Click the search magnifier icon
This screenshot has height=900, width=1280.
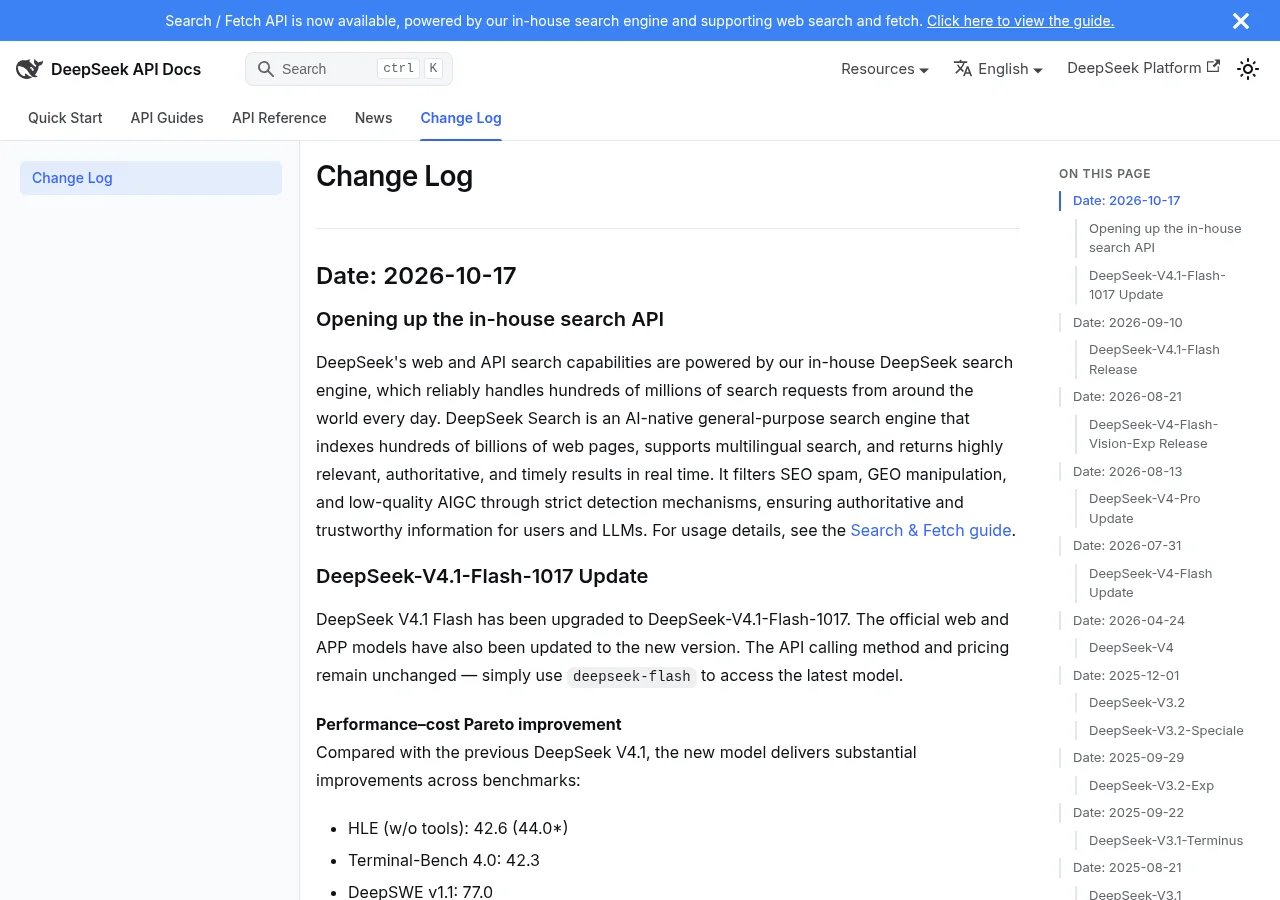tap(265, 69)
